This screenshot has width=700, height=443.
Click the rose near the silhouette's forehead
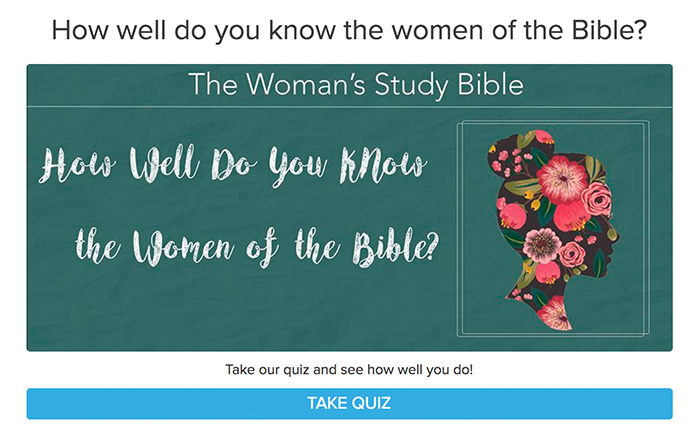(x=597, y=199)
